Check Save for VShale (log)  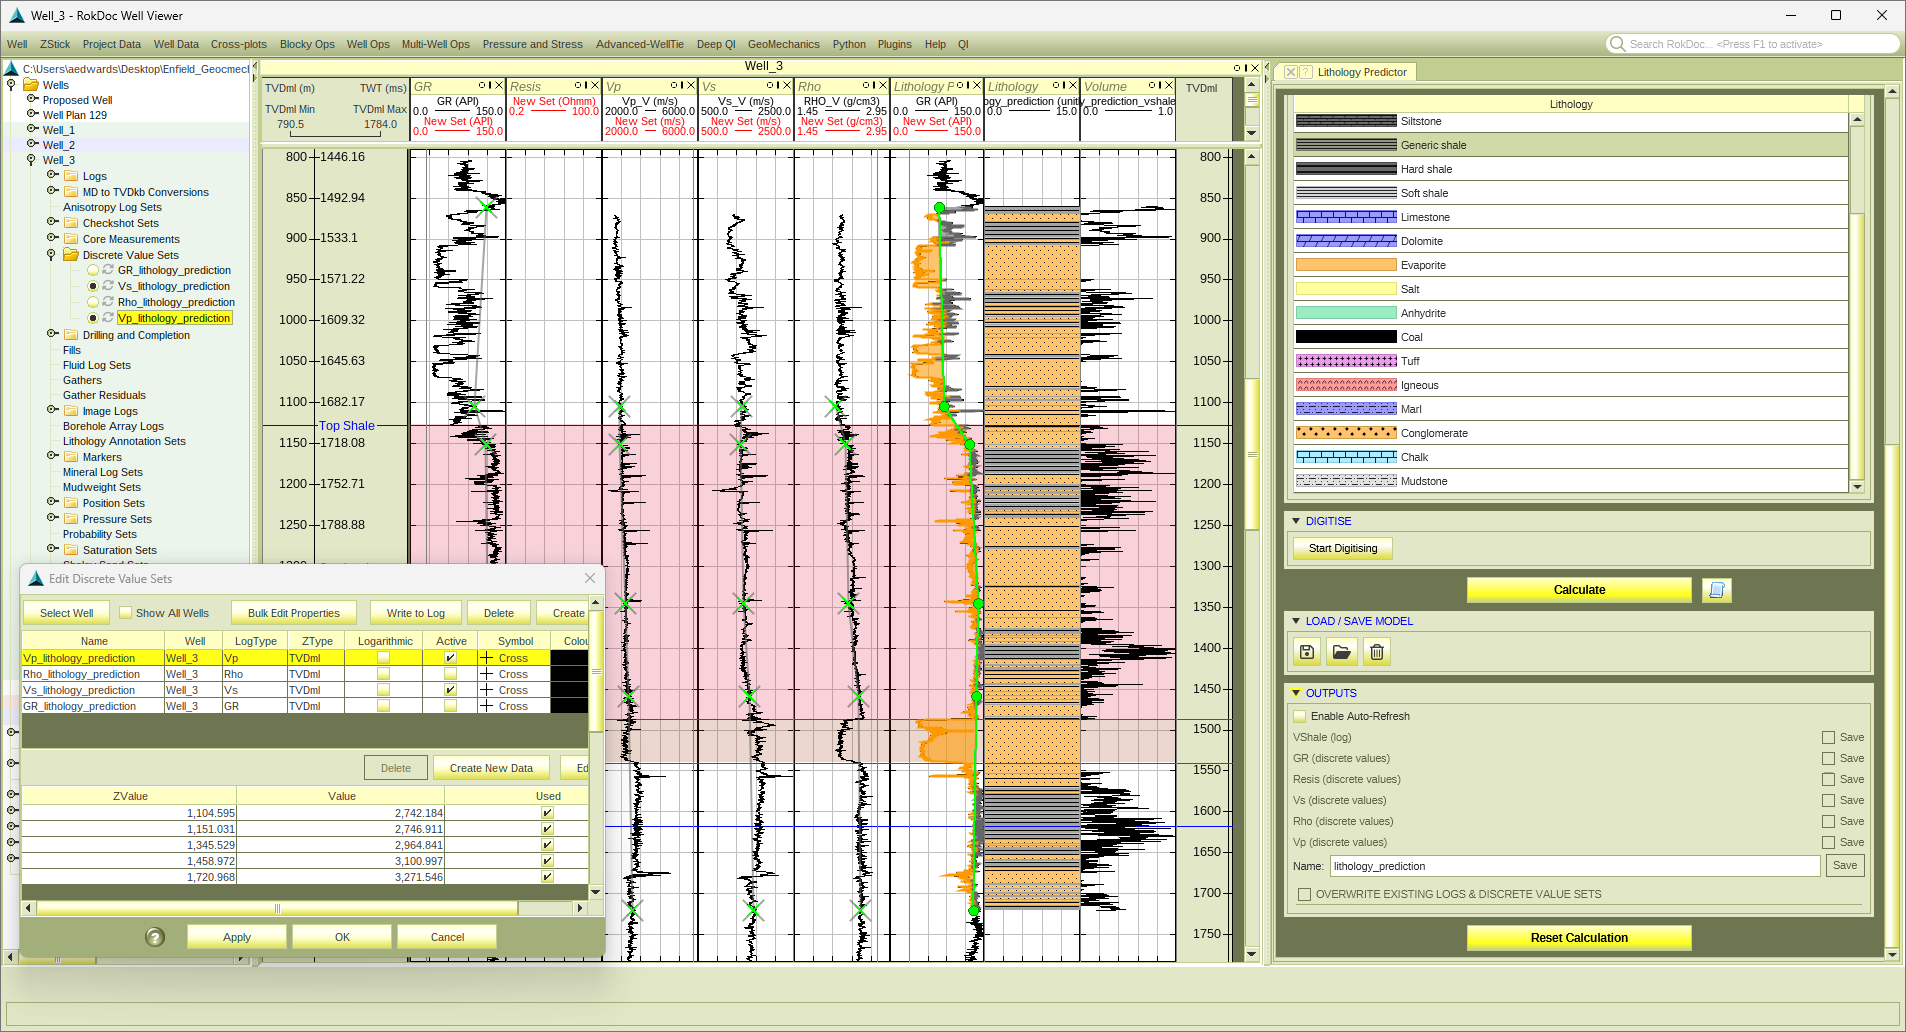click(x=1830, y=737)
